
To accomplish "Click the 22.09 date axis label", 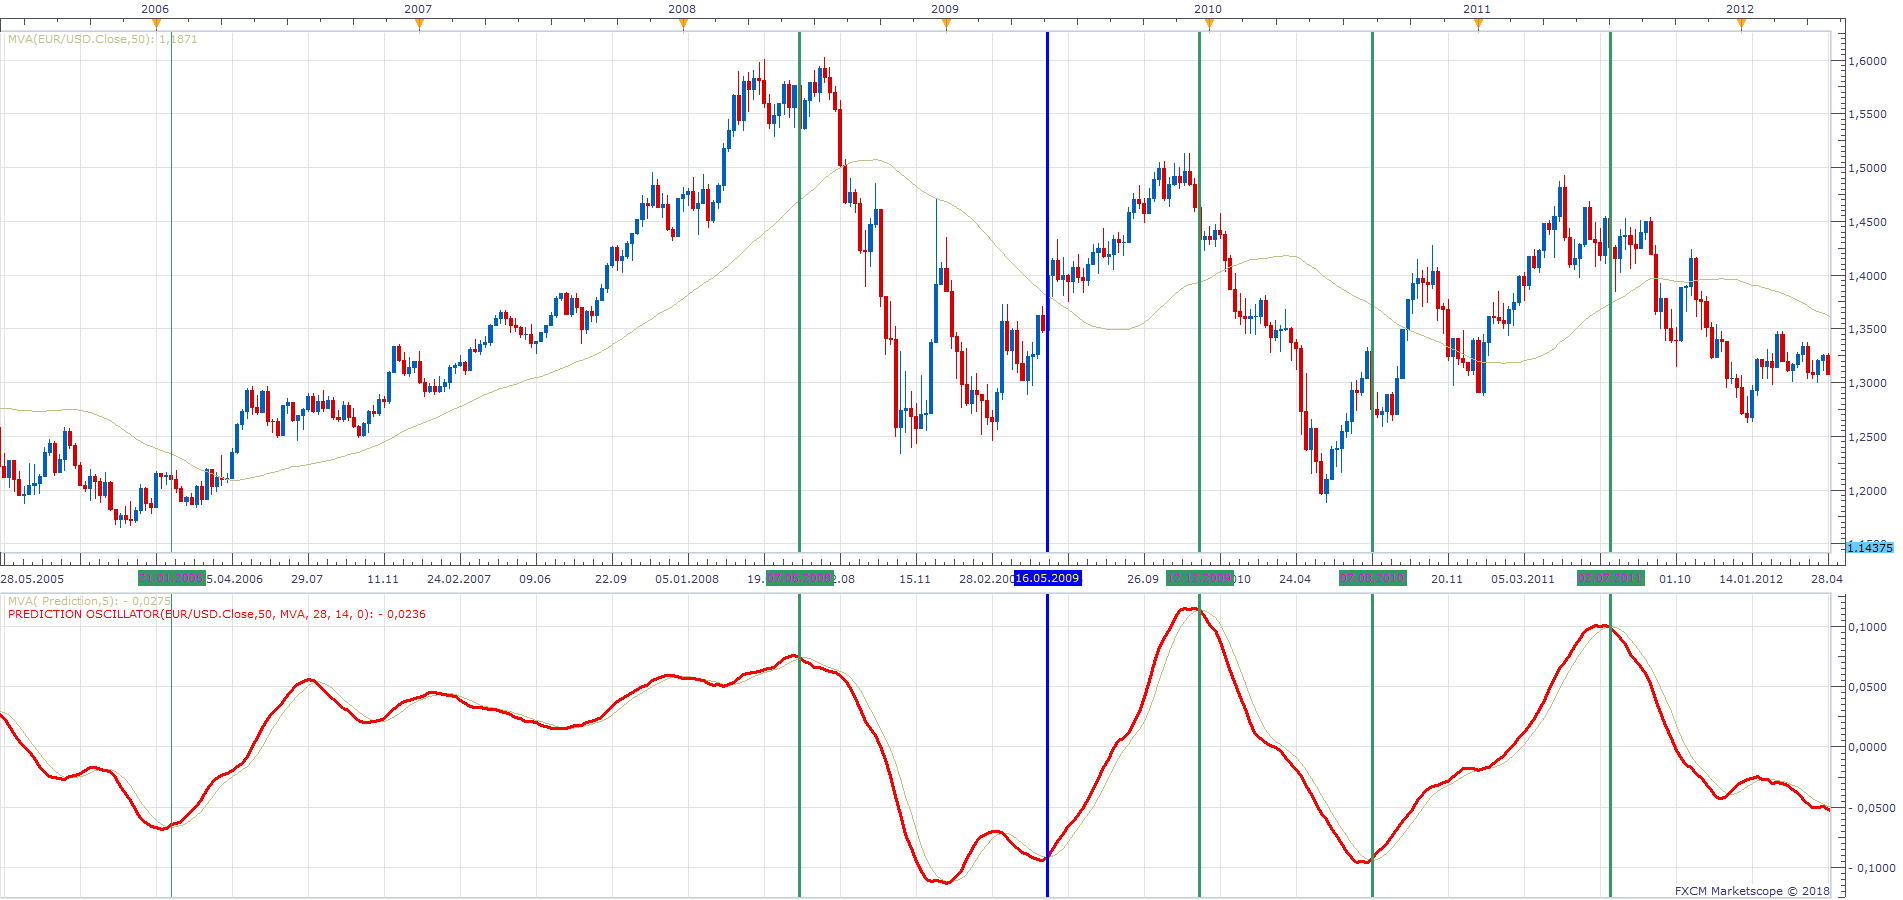I will coord(611,579).
